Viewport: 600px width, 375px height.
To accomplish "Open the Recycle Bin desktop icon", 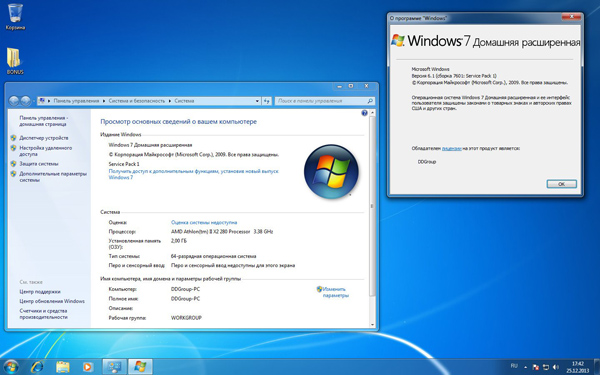I will (15, 16).
